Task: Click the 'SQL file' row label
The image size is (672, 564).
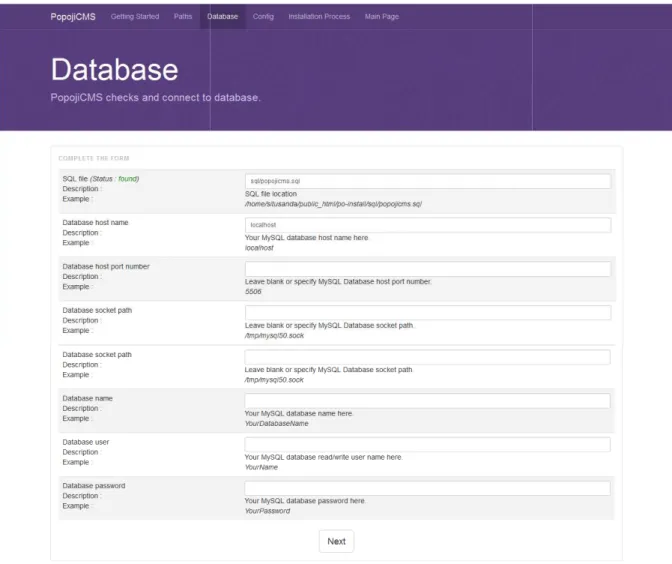Action: click(75, 179)
